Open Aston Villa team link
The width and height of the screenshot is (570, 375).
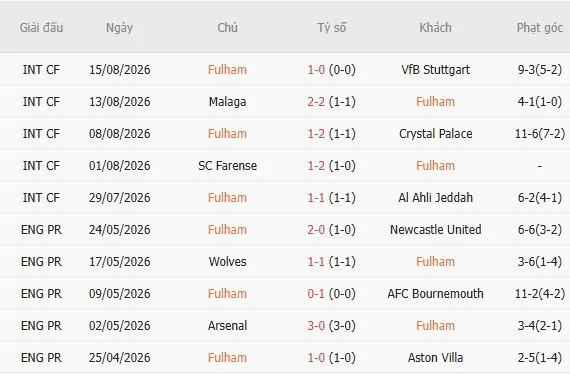(x=435, y=357)
